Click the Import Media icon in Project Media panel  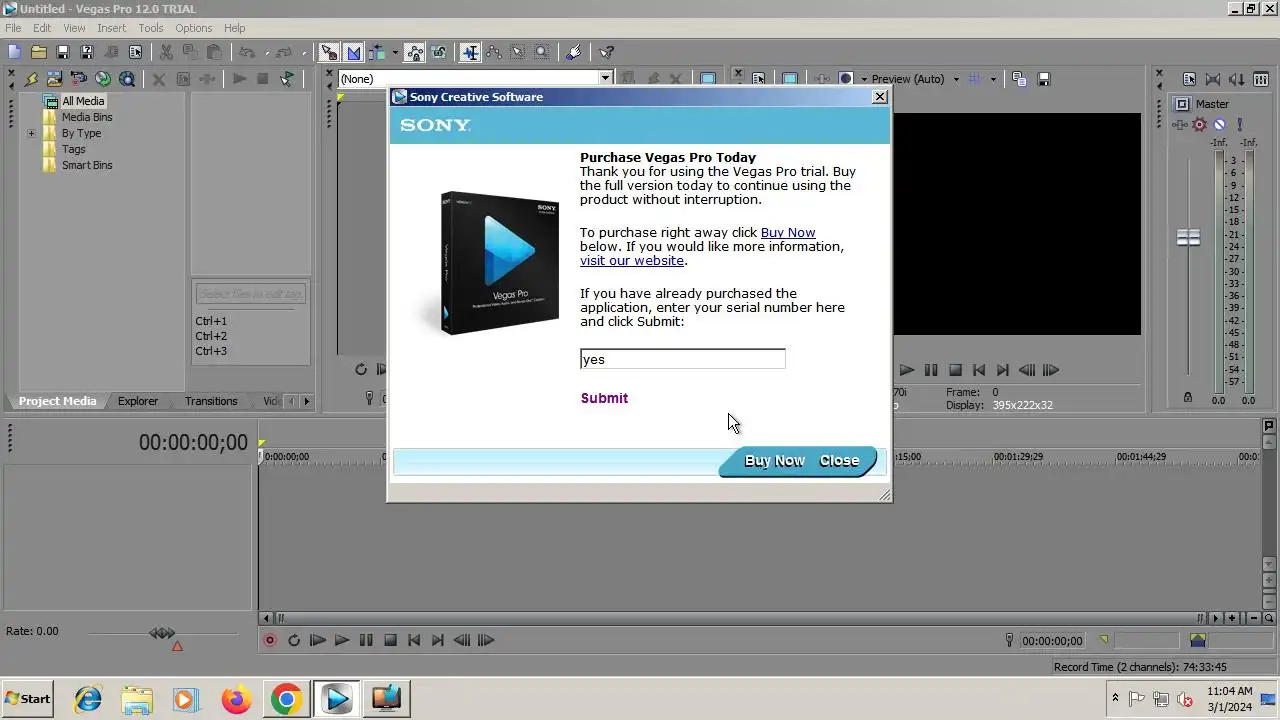pyautogui.click(x=54, y=78)
